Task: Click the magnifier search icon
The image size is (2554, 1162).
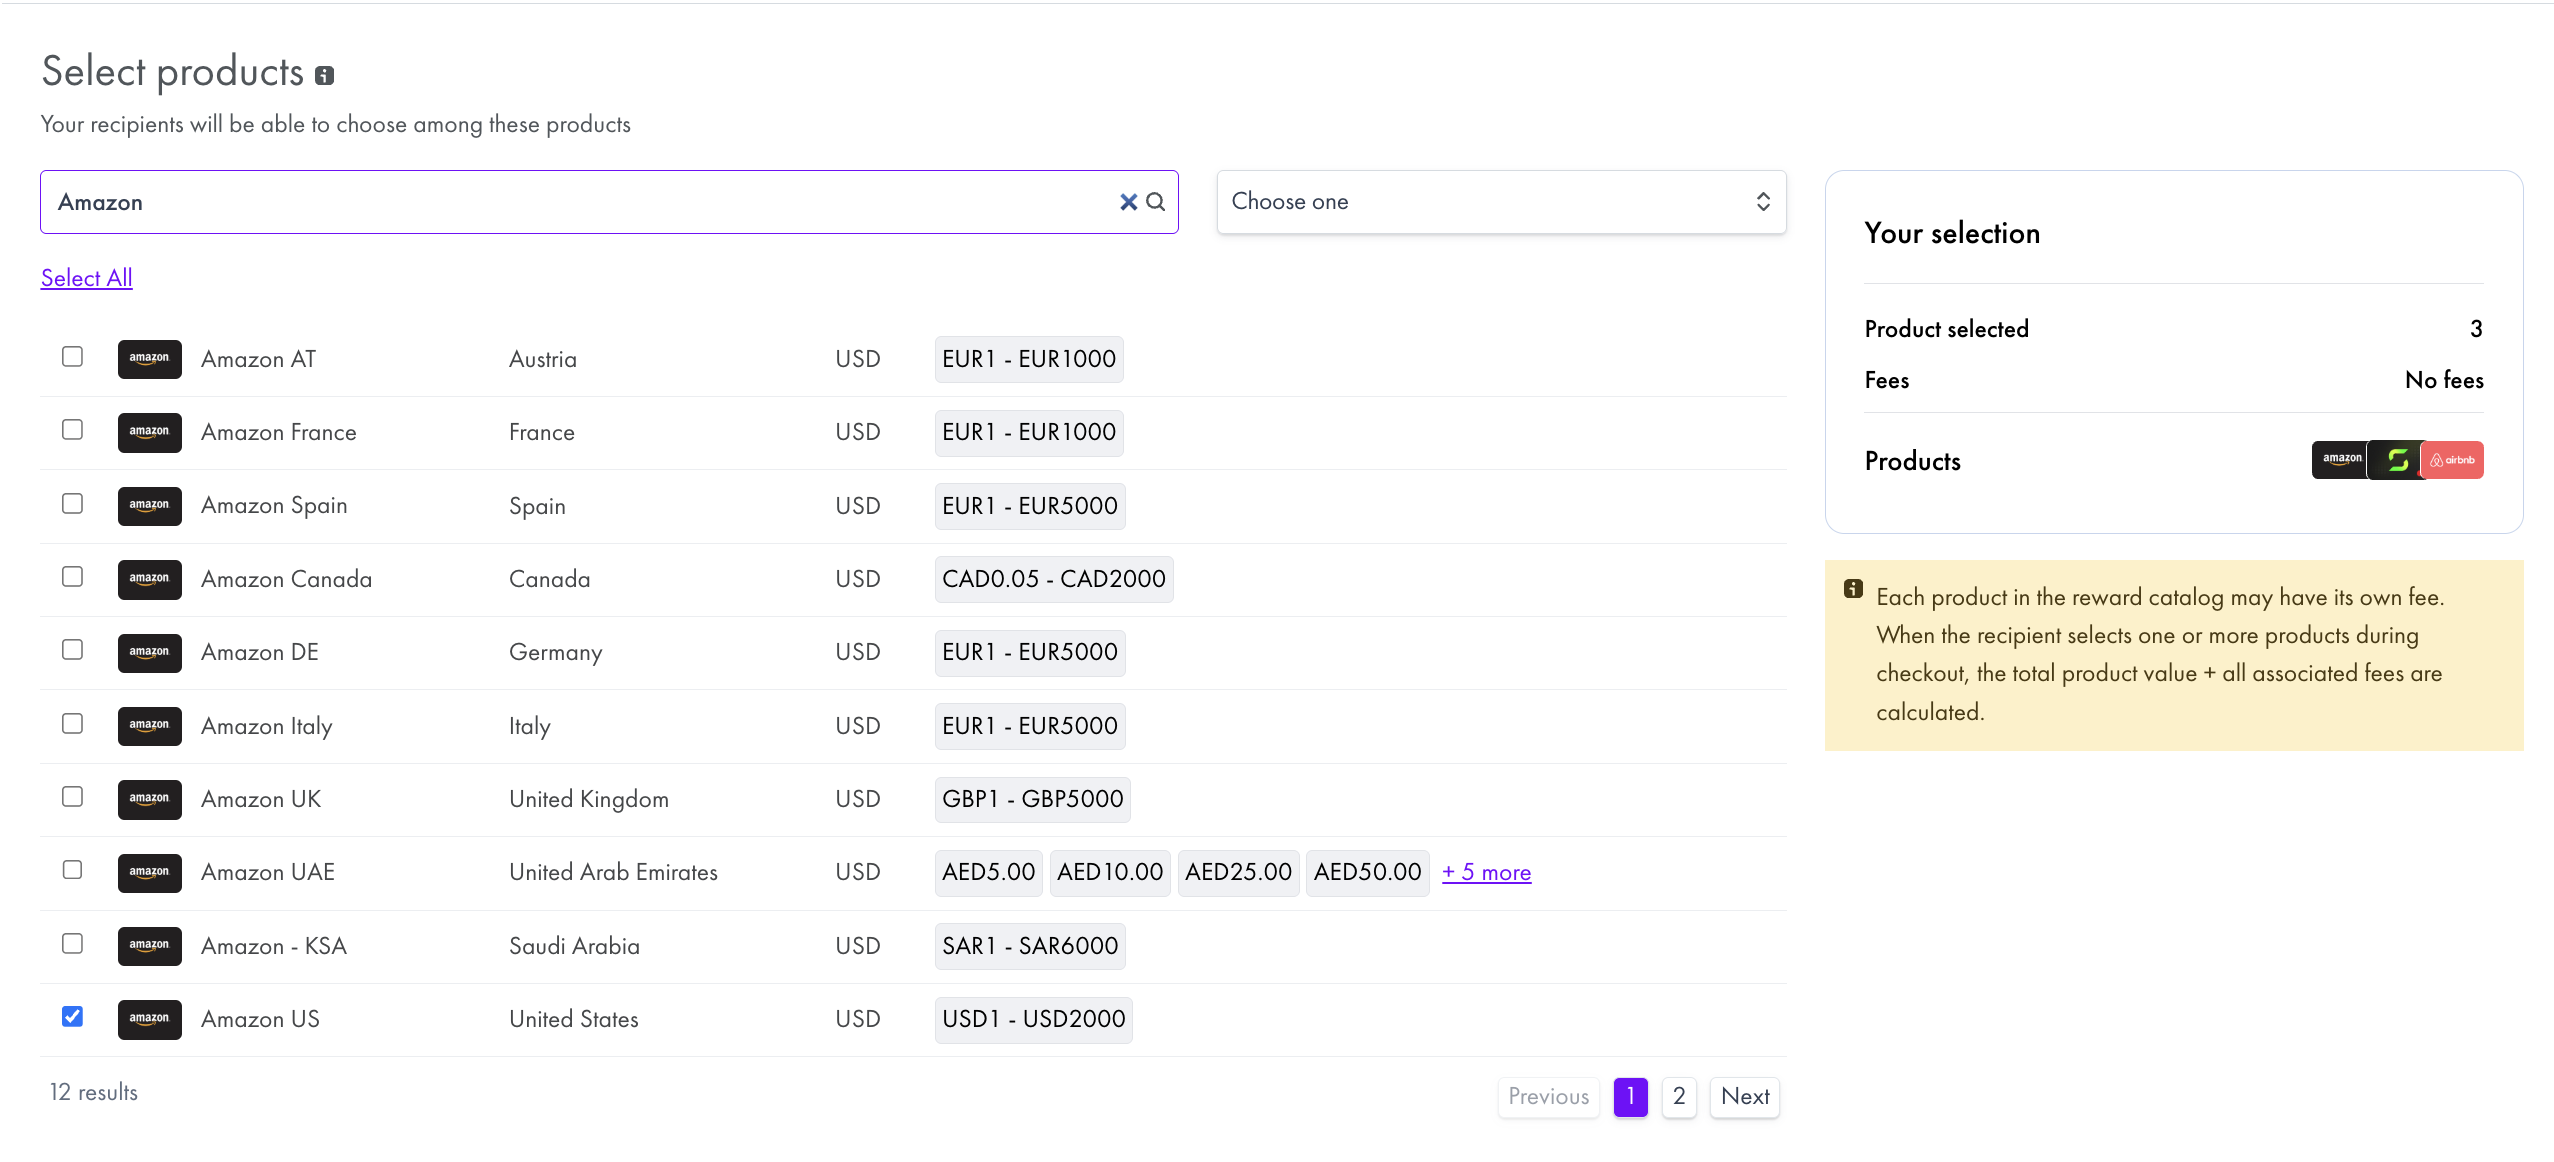Action: 1155,202
